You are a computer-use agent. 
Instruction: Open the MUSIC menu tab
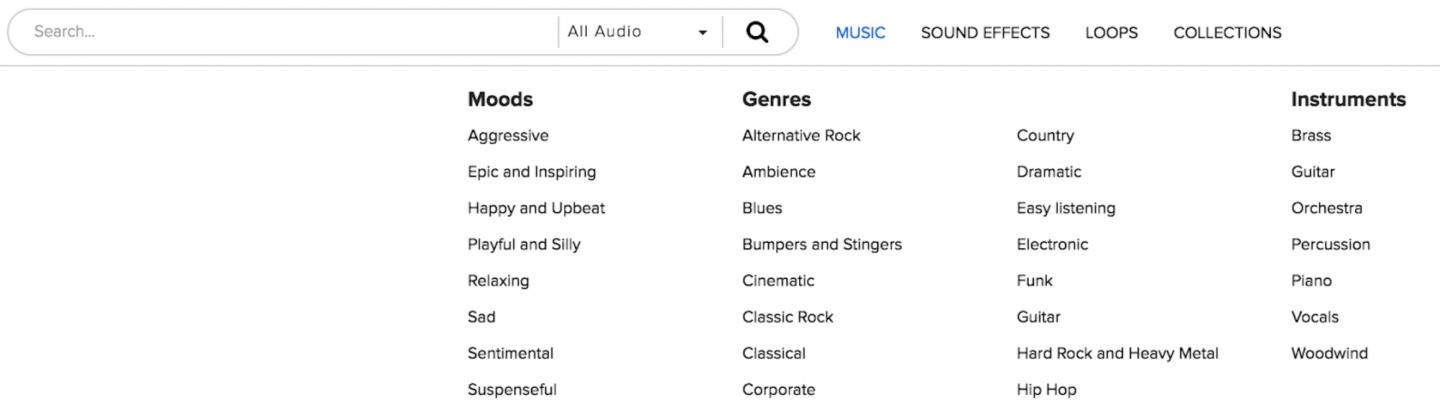[861, 33]
